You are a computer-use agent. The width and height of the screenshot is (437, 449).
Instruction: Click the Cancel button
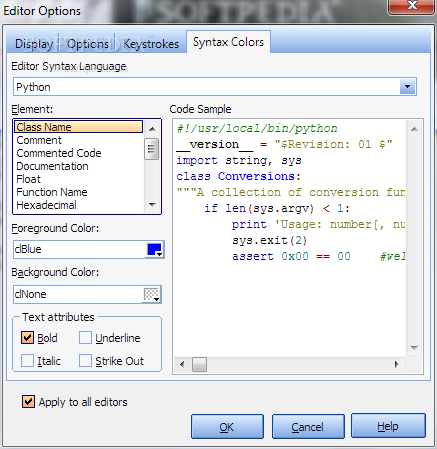pyautogui.click(x=308, y=427)
